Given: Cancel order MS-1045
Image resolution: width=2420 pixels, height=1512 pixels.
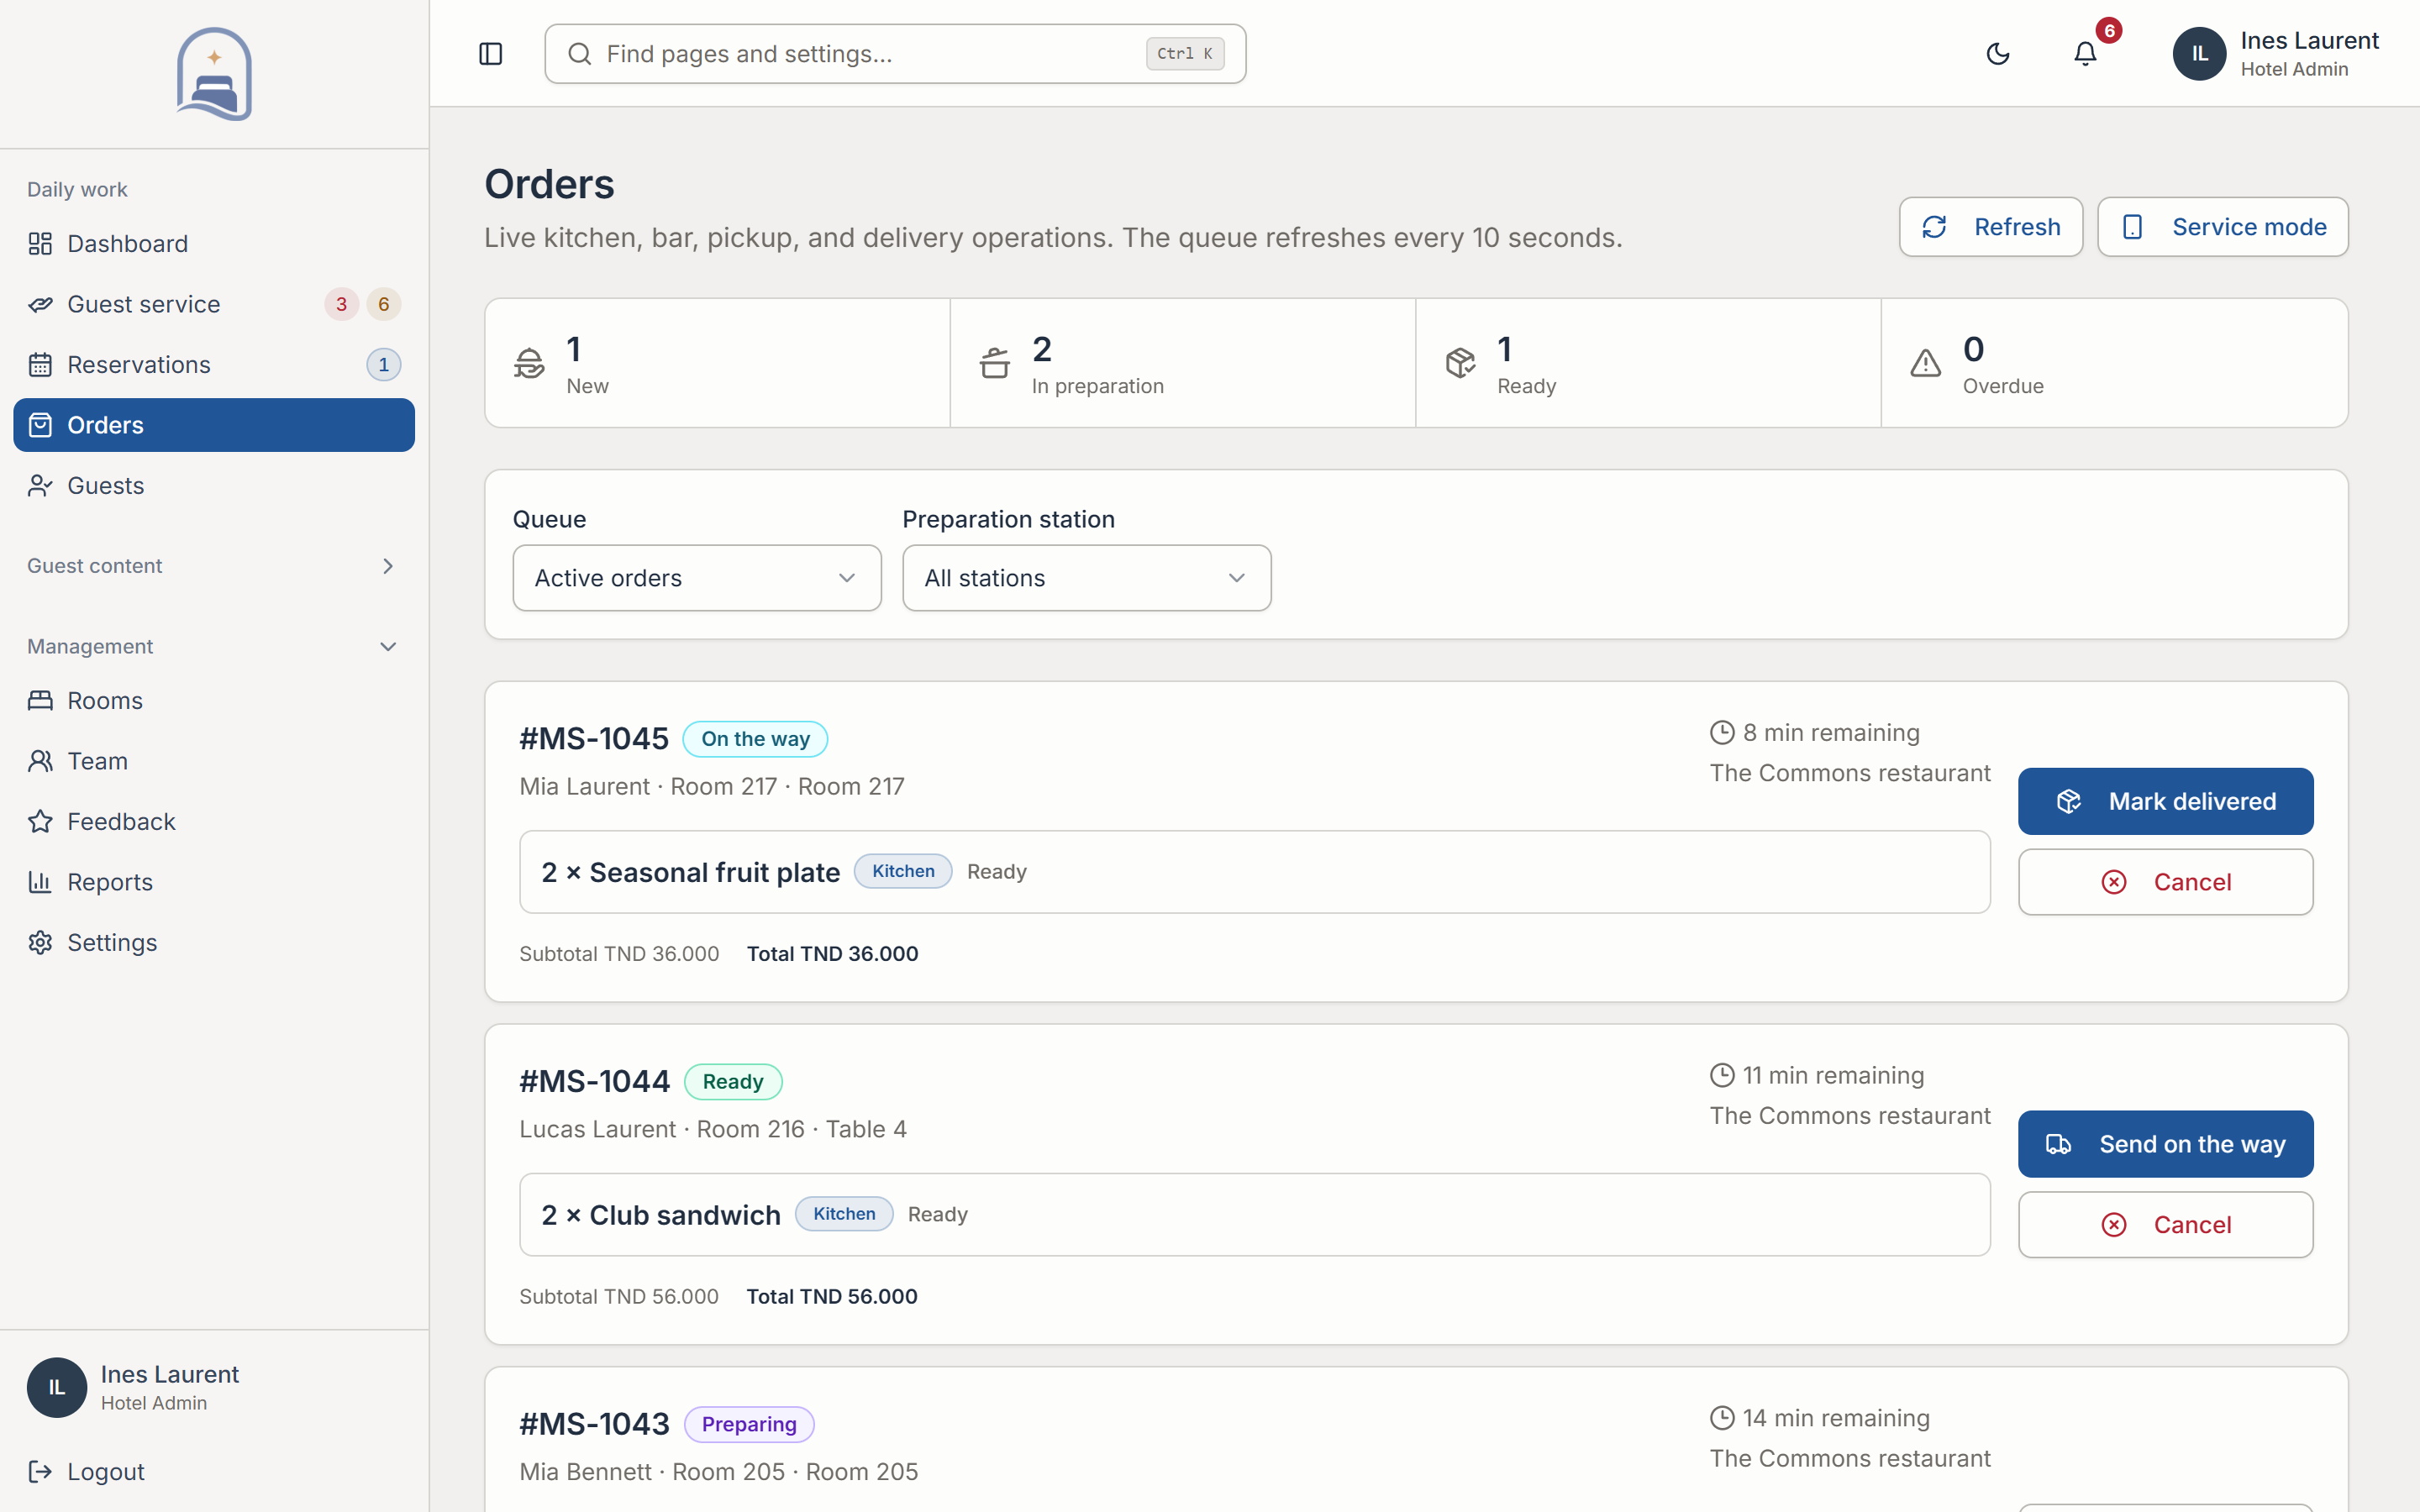Looking at the screenshot, I should (x=2165, y=882).
